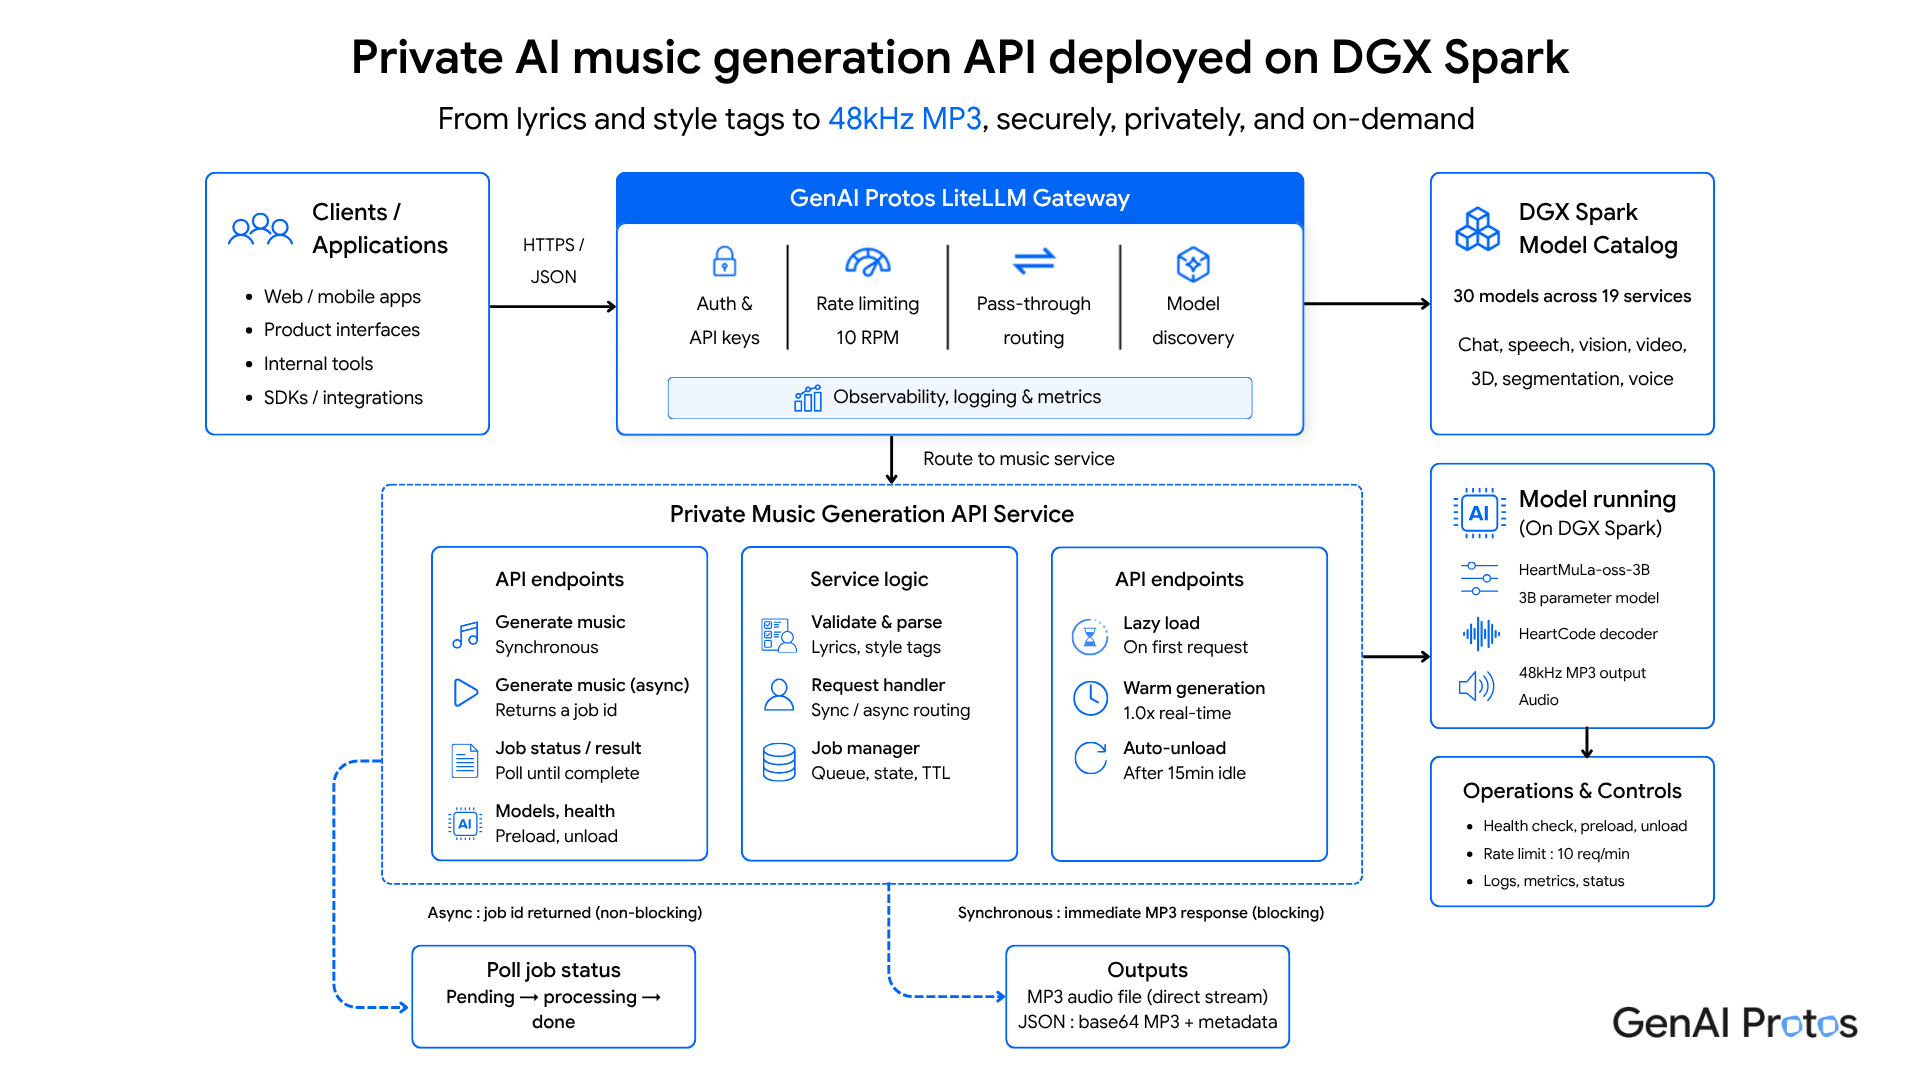Click the GenAI Protos LiteLLM Gateway header
The image size is (1920, 1080).
(x=960, y=198)
